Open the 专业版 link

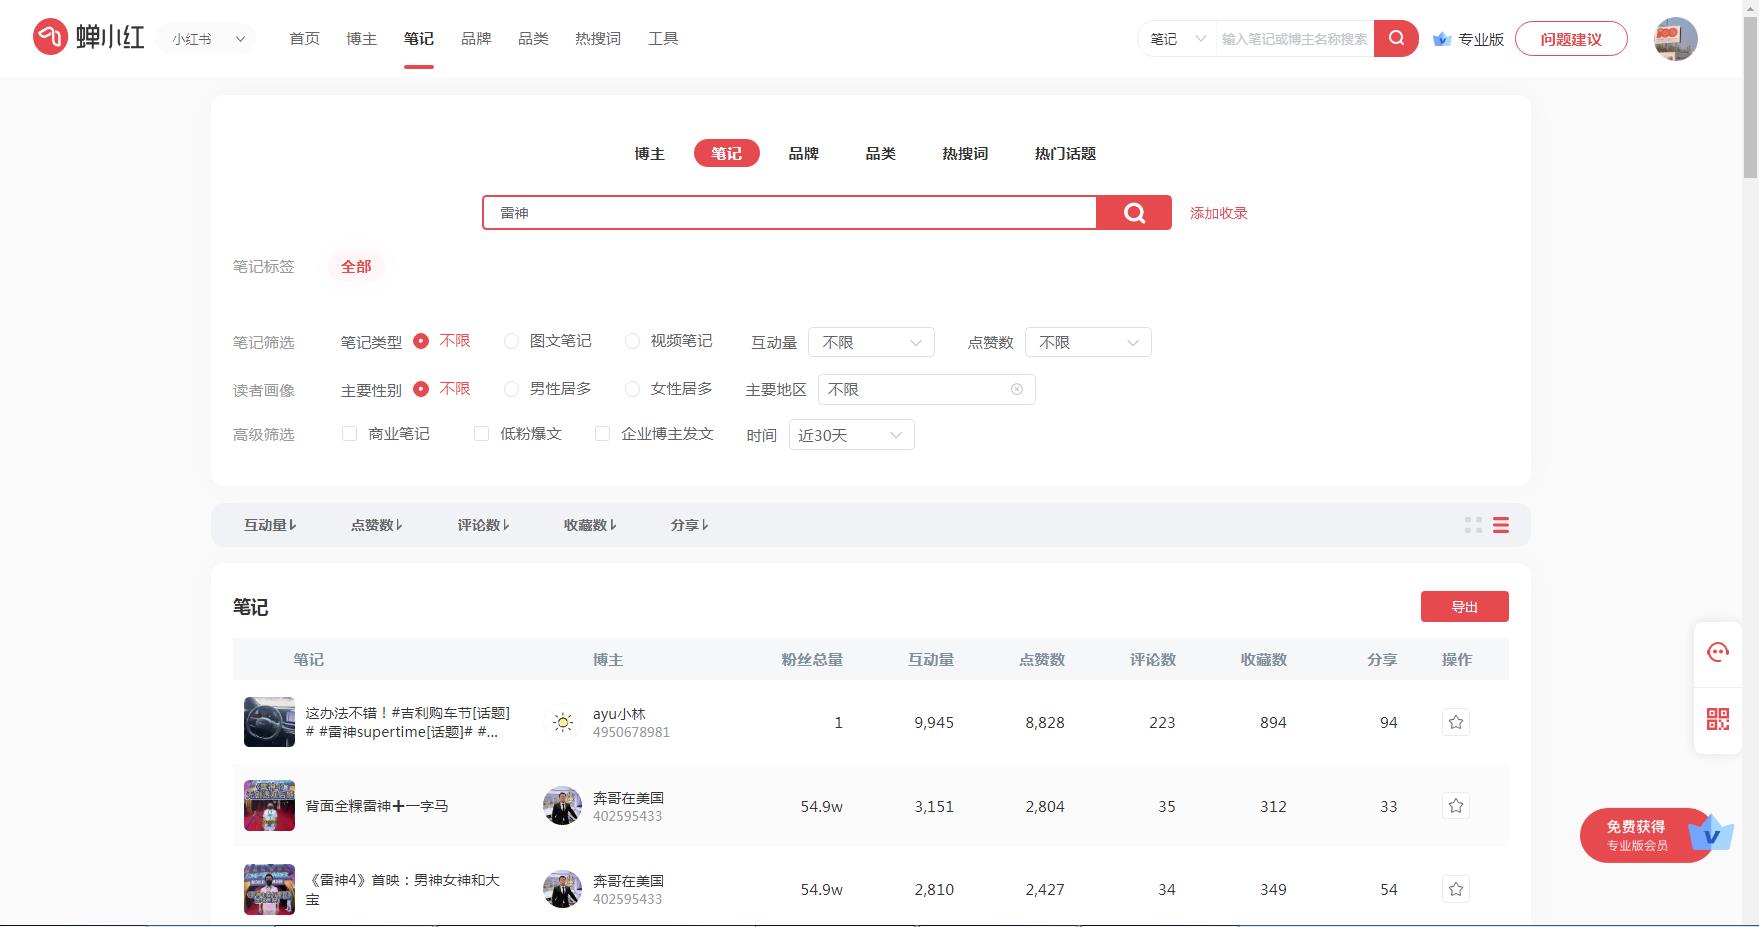1480,39
